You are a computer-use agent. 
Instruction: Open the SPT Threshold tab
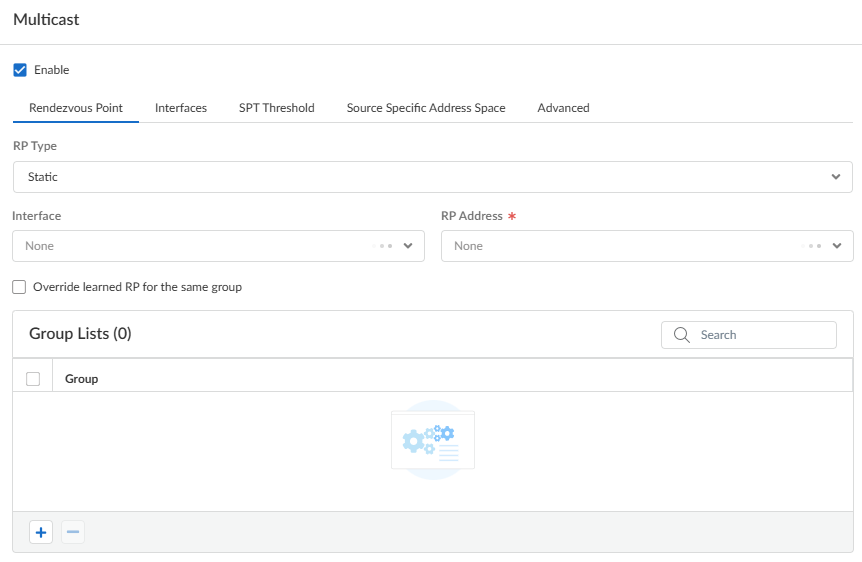[x=277, y=108]
